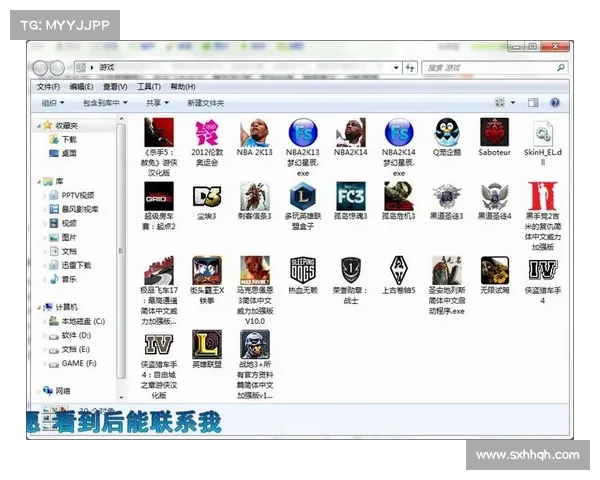
Task: Open the 文件(F) menu
Action: 48,87
